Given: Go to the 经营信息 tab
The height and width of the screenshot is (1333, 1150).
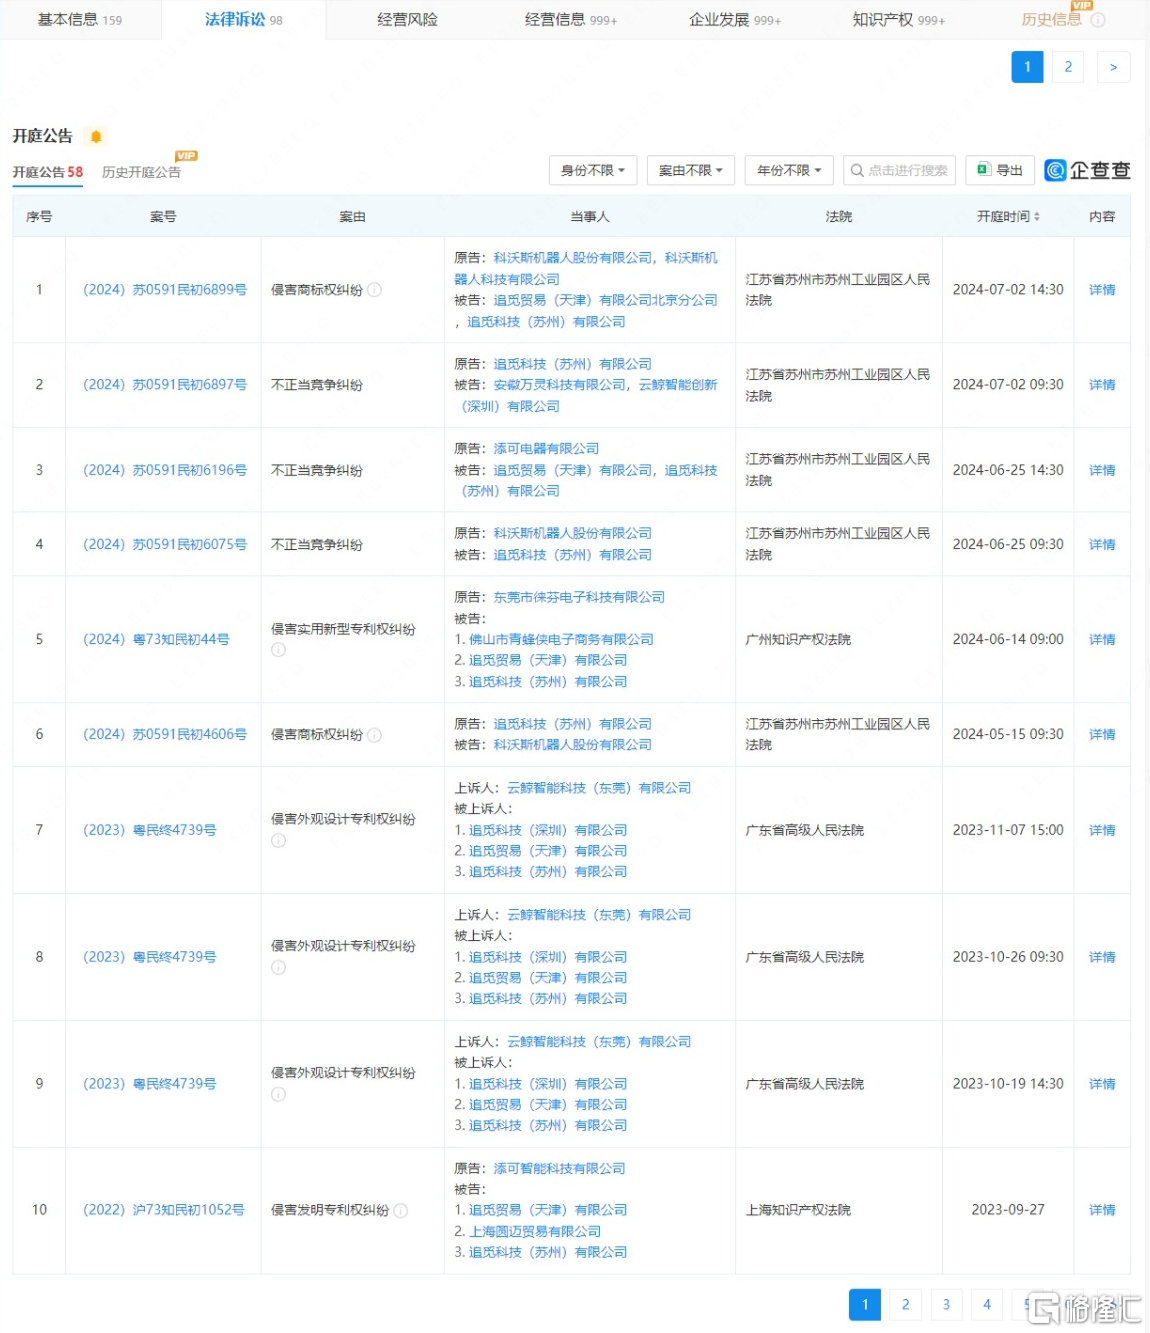Looking at the screenshot, I should (x=571, y=20).
